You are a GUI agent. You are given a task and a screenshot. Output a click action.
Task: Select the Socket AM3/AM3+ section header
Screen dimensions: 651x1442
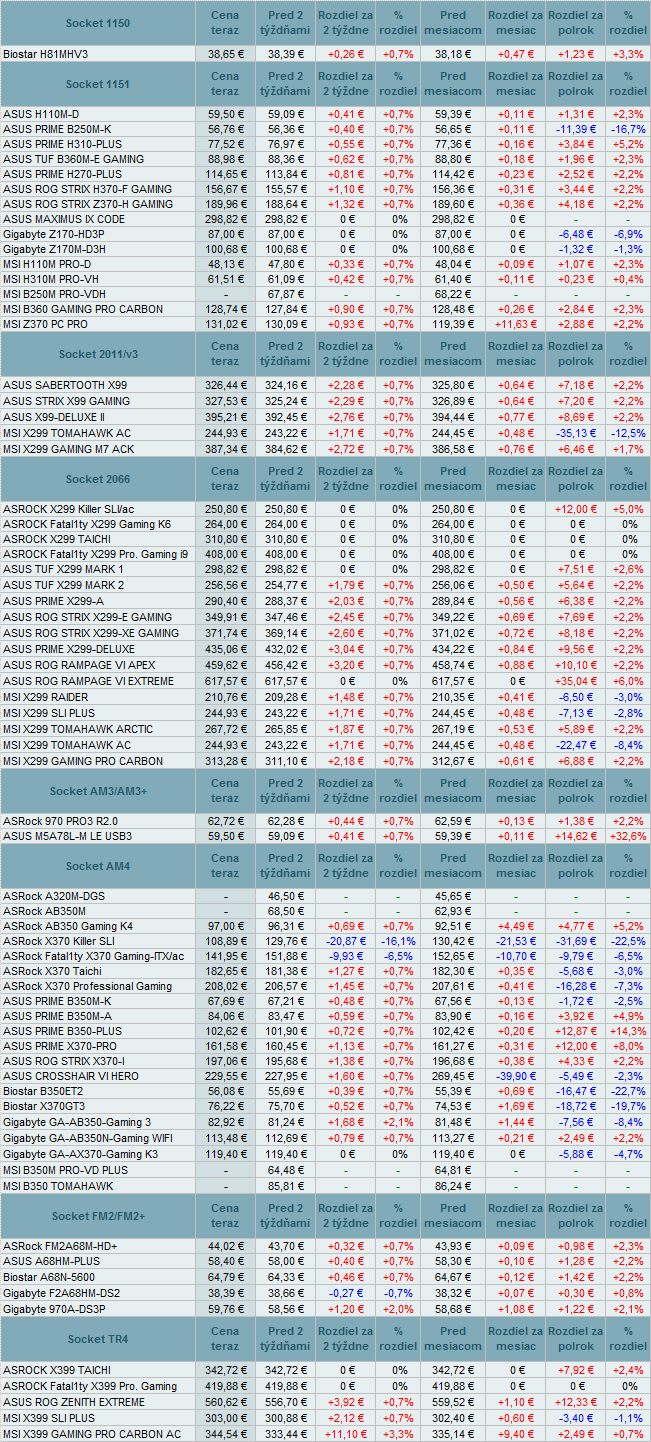click(x=97, y=791)
